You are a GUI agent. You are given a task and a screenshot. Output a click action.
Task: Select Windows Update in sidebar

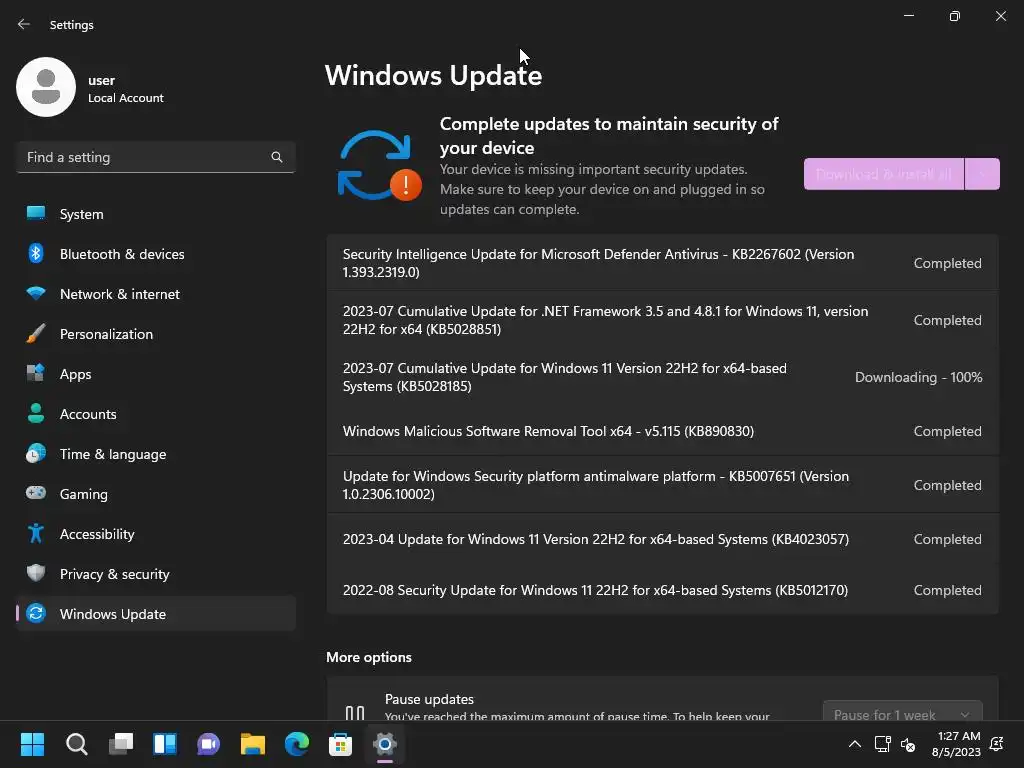point(155,613)
